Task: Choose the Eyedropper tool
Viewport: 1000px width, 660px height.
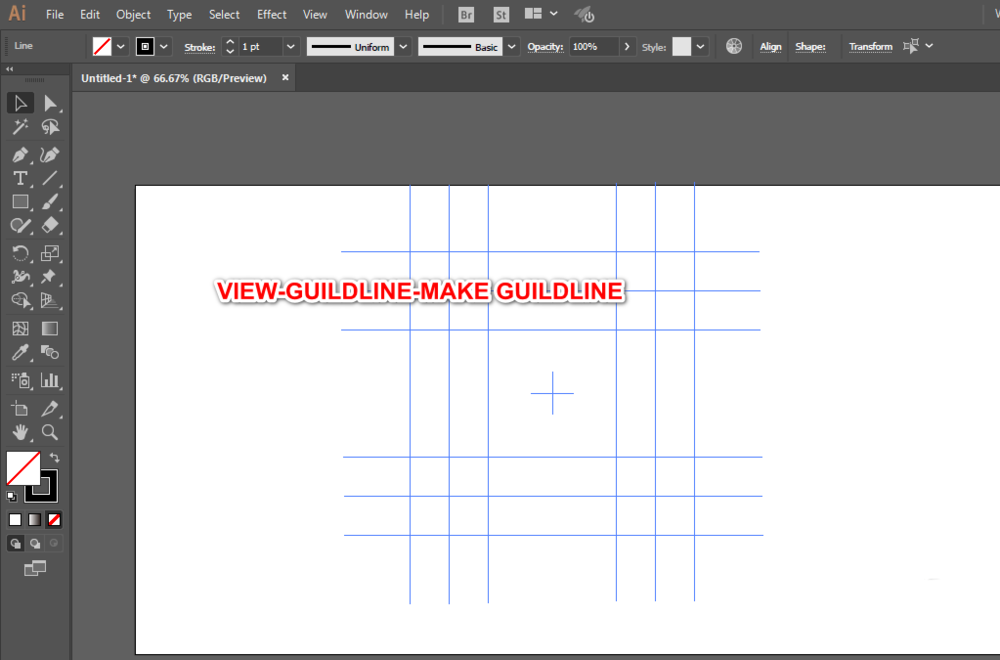Action: pyautogui.click(x=20, y=353)
